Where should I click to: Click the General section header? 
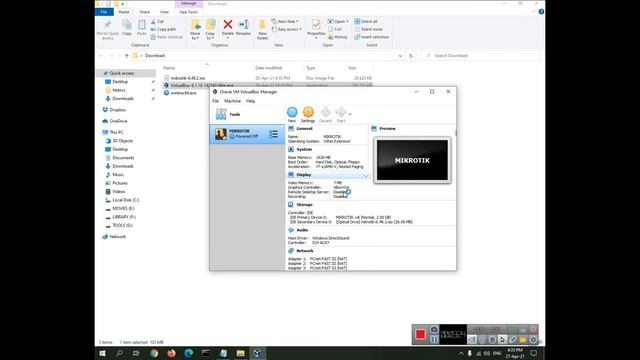pos(304,129)
